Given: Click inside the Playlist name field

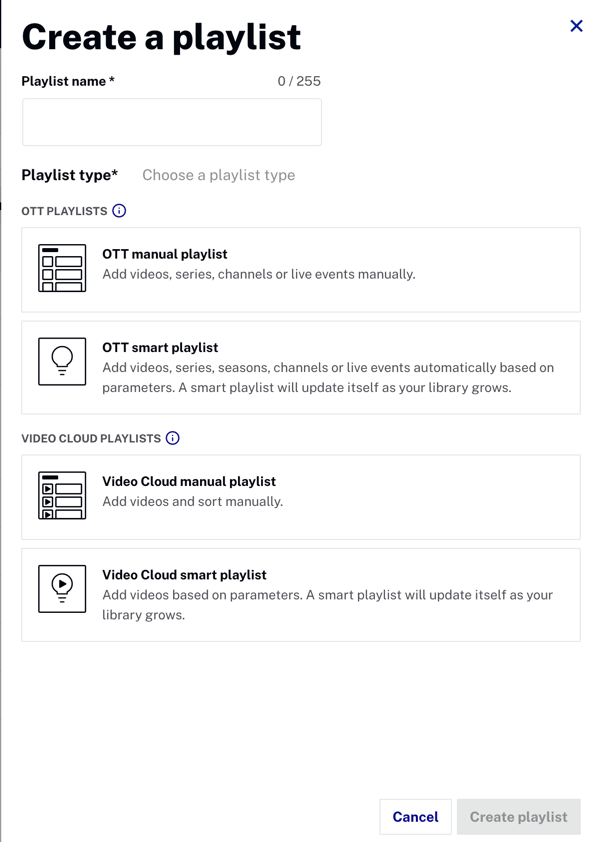Looking at the screenshot, I should point(172,122).
